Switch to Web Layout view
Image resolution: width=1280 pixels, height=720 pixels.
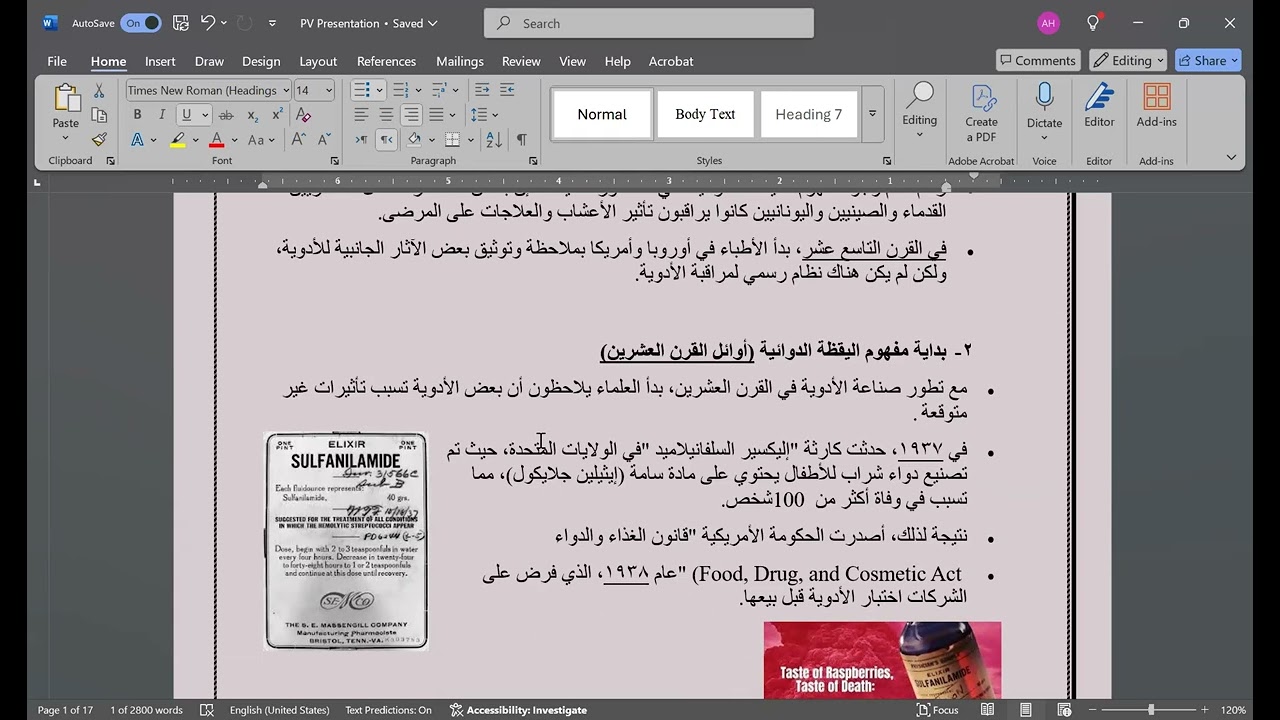(1063, 710)
